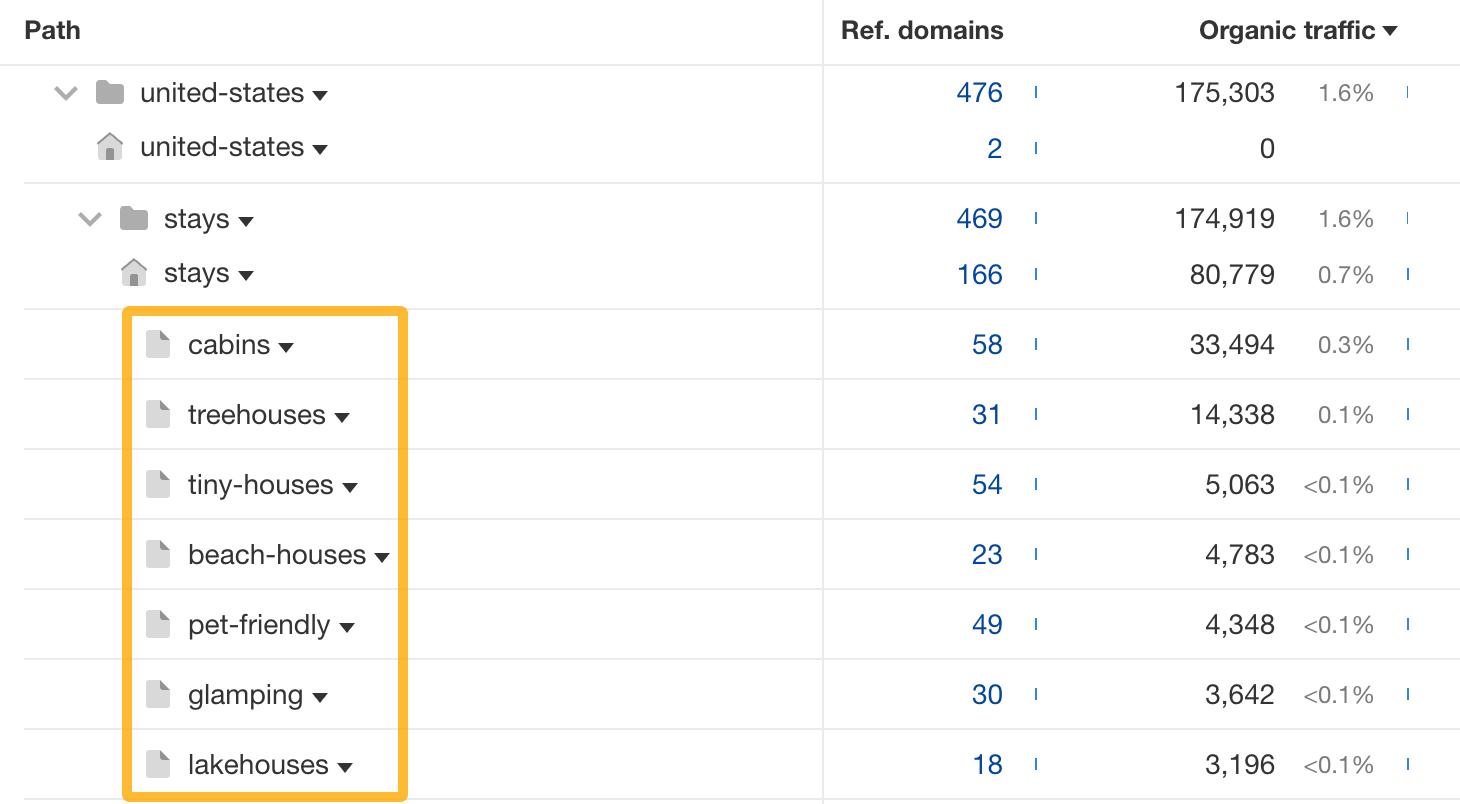The image size is (1460, 804).
Task: Click the Ref. domains column header
Action: (922, 31)
